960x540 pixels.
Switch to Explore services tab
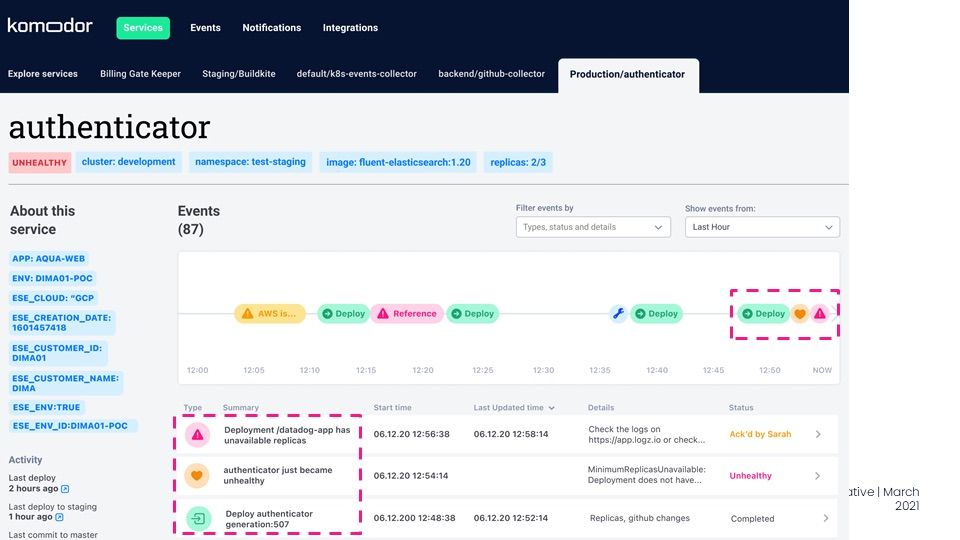[x=43, y=73]
